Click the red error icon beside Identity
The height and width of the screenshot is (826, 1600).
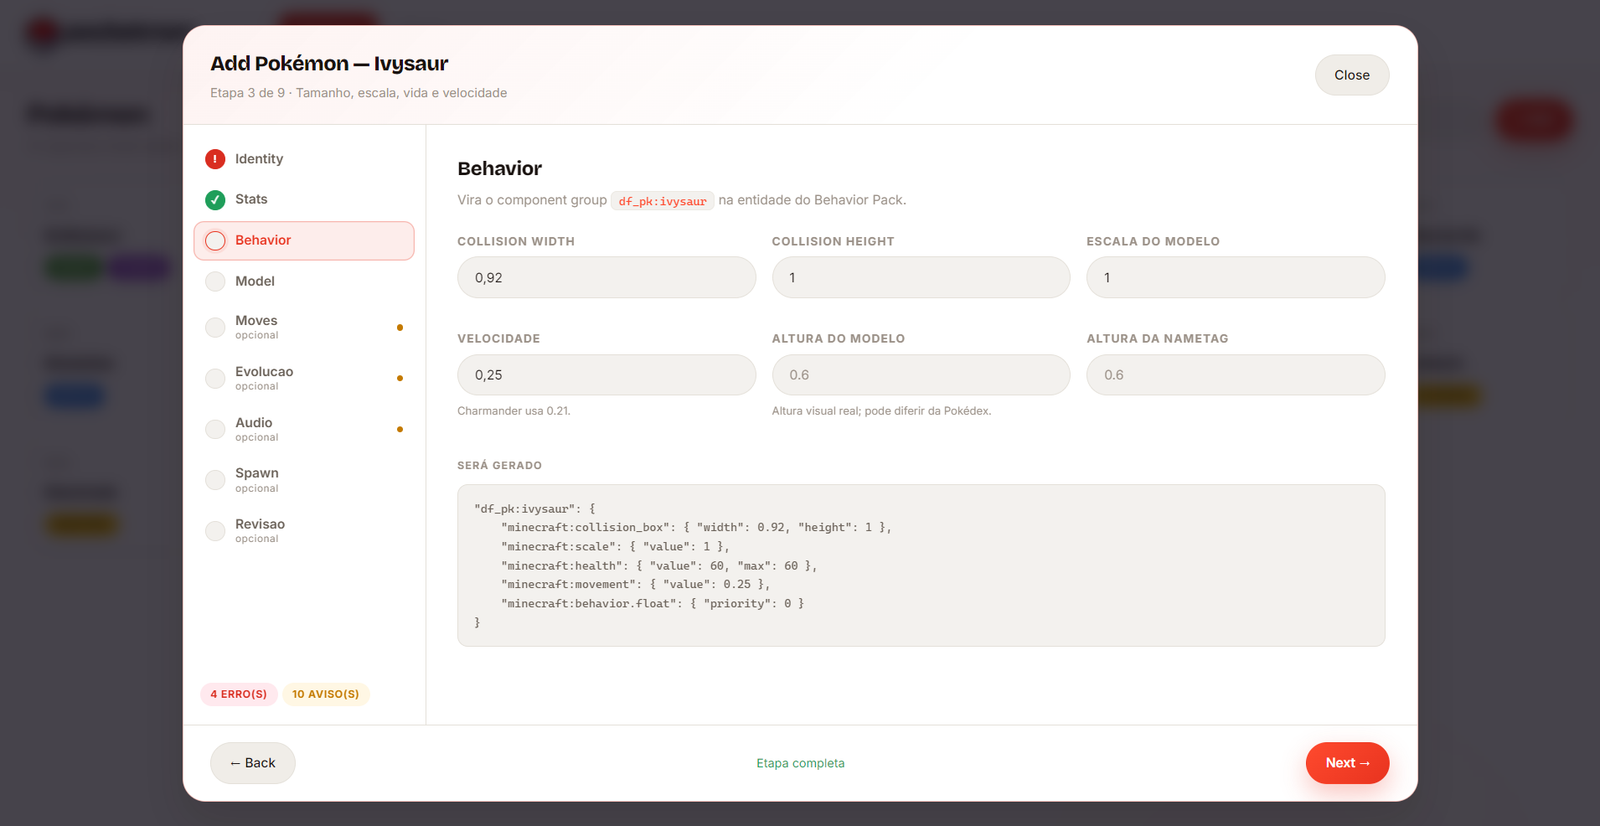pyautogui.click(x=215, y=159)
